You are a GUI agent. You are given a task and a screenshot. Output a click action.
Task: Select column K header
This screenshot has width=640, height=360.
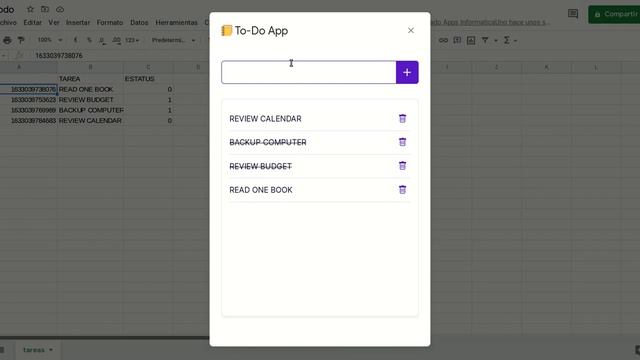pyautogui.click(x=546, y=67)
